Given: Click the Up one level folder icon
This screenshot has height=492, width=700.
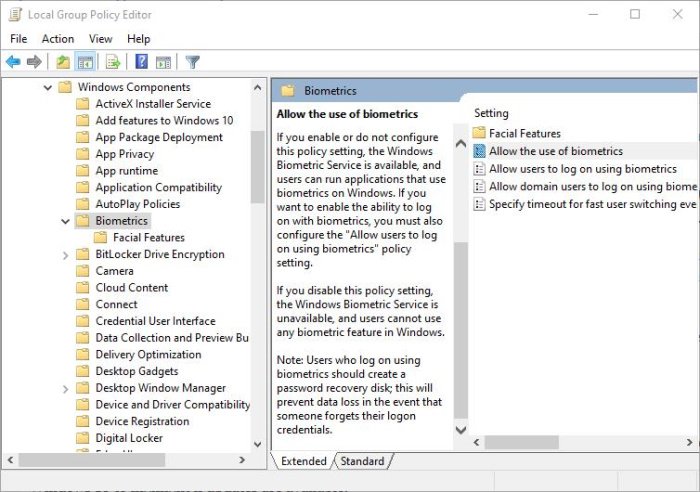Looking at the screenshot, I should pos(63,62).
